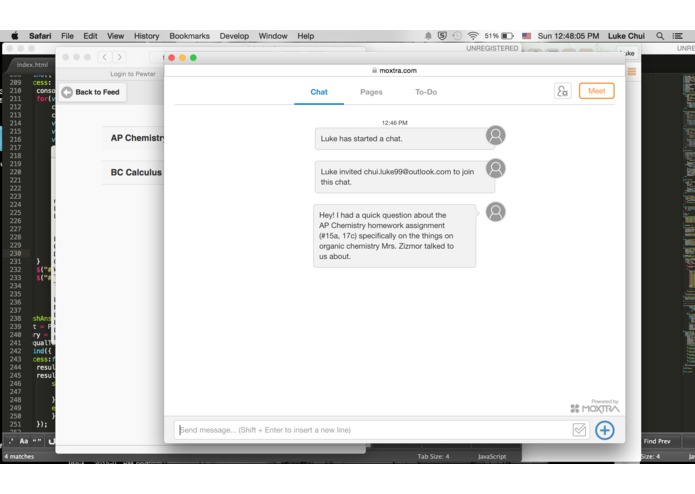Click avatar beside the invite message
The height and width of the screenshot is (494, 695).
(x=496, y=168)
